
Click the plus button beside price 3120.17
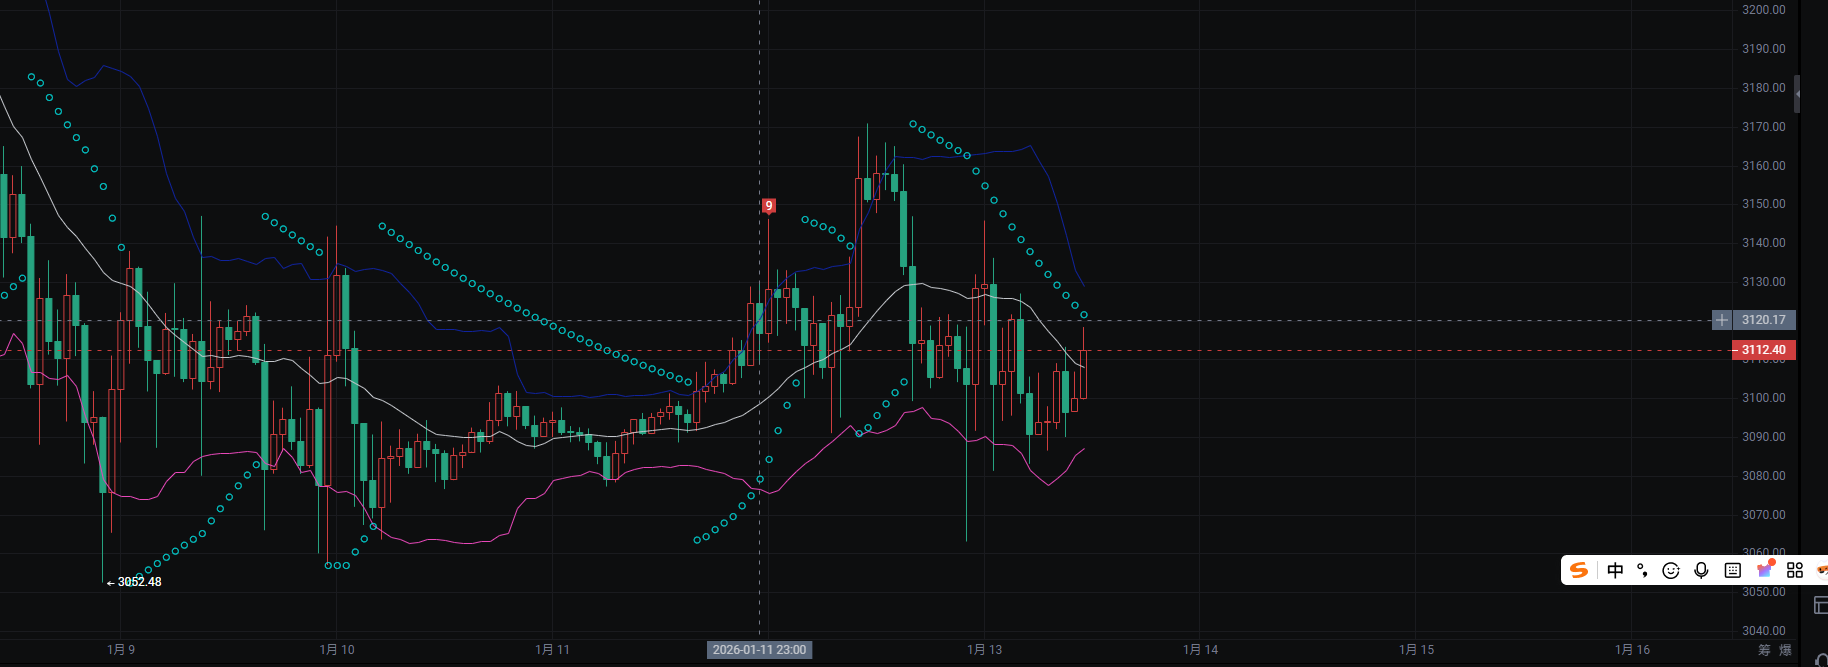[1721, 320]
